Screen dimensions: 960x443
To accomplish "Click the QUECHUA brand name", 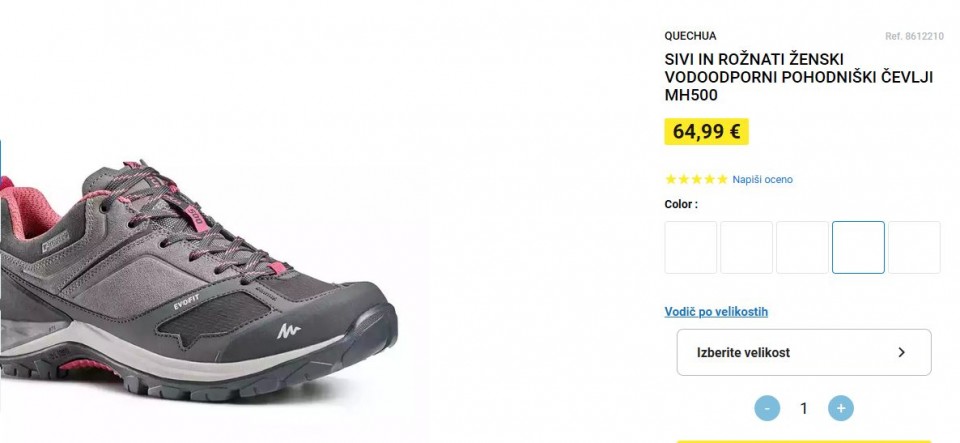I will click(690, 36).
